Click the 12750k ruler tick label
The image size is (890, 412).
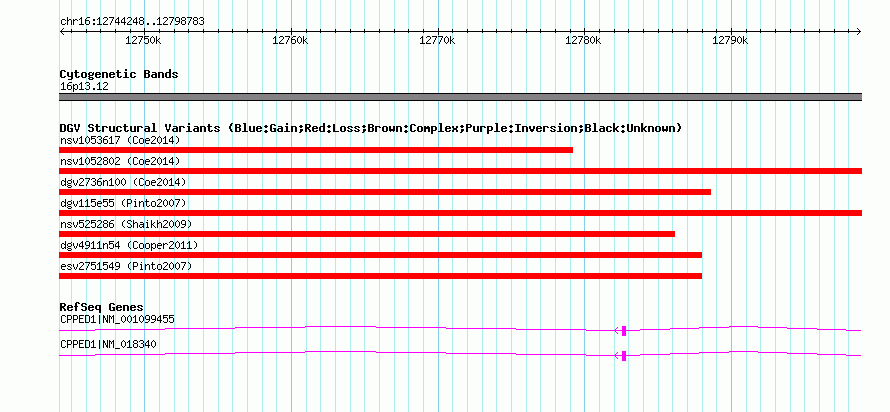[144, 40]
